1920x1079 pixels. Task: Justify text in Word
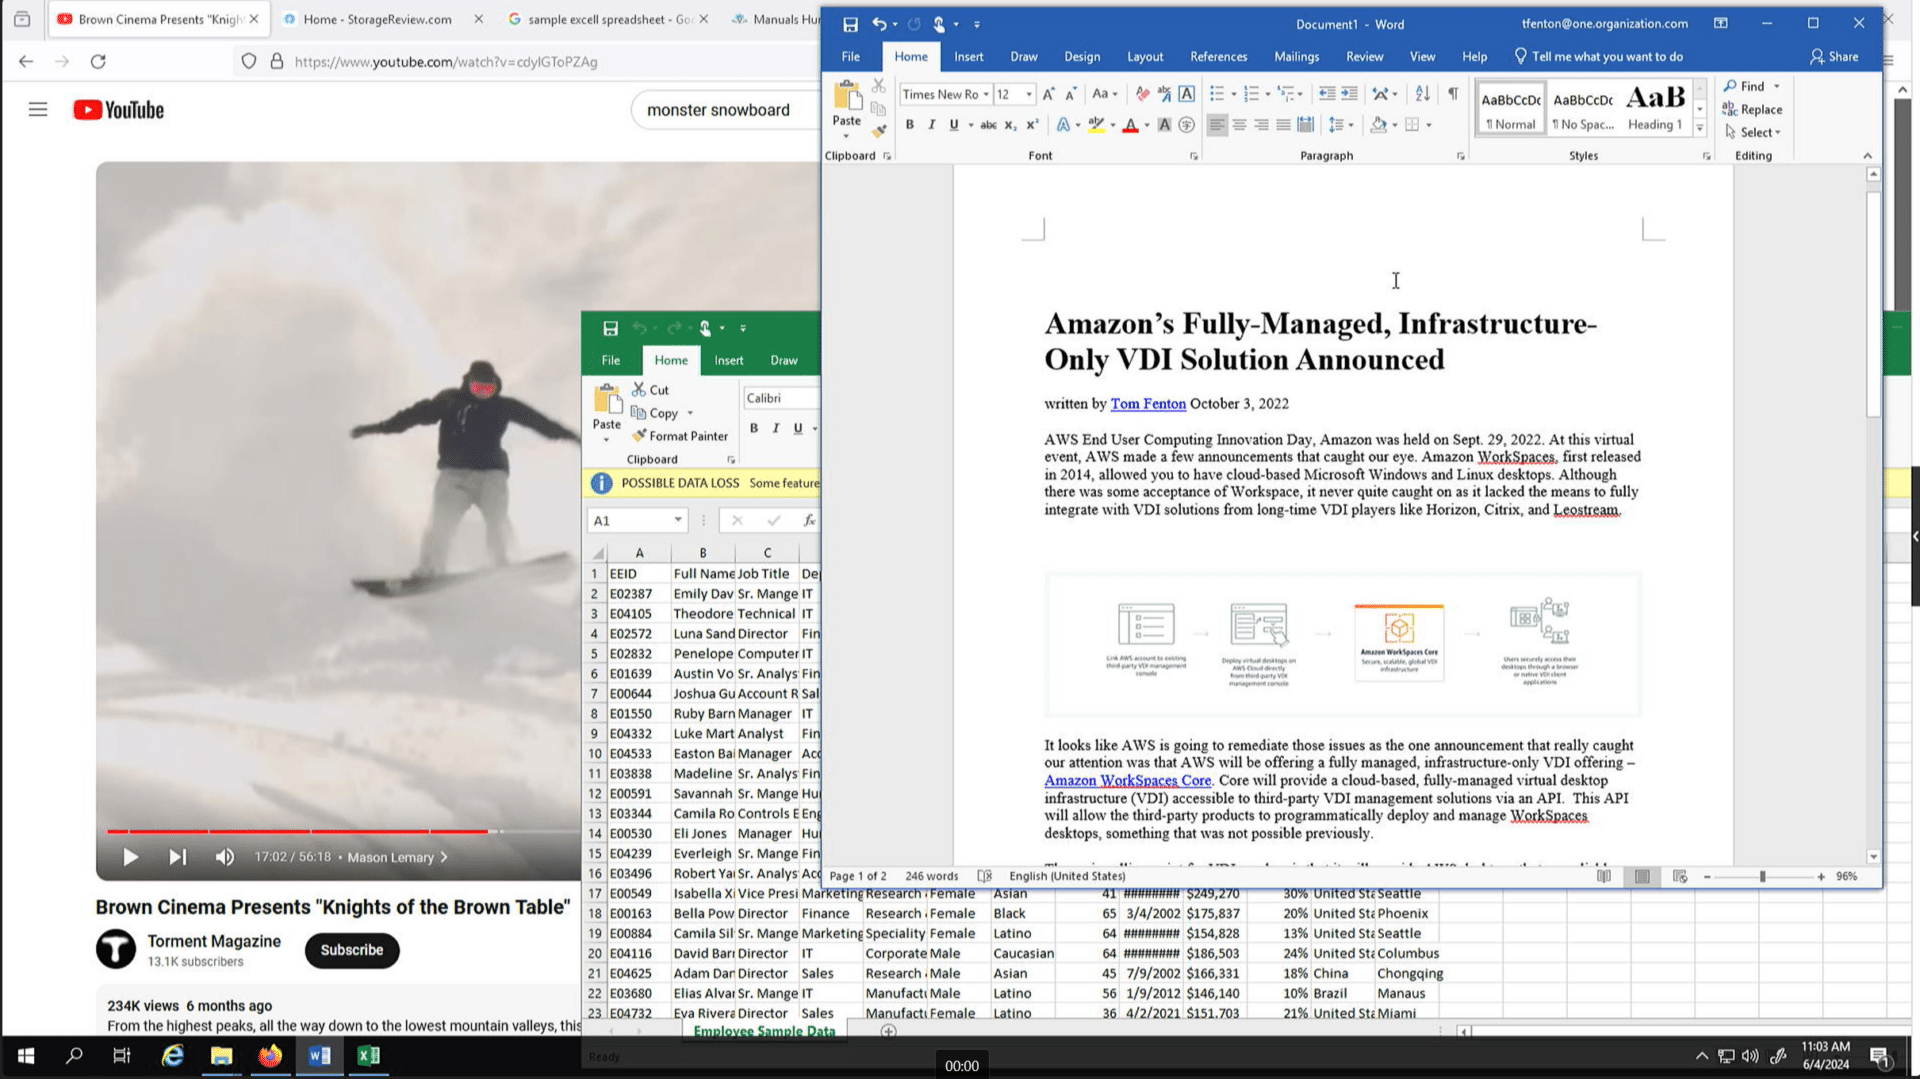coord(1283,125)
